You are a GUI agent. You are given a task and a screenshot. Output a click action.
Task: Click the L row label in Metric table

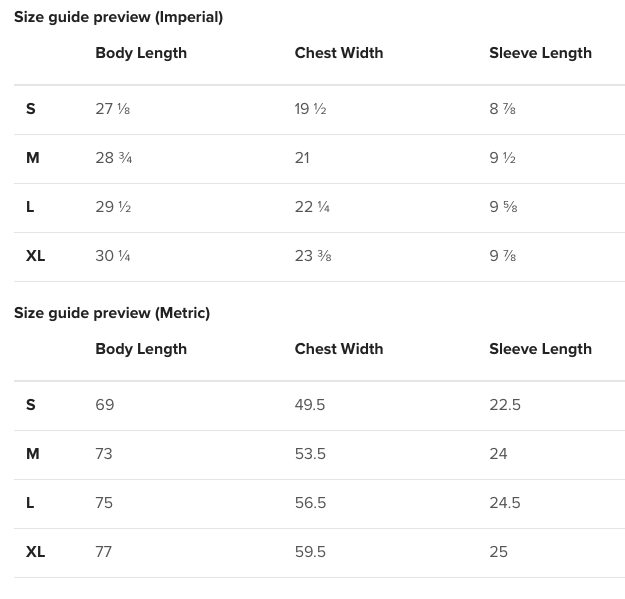[x=30, y=503]
